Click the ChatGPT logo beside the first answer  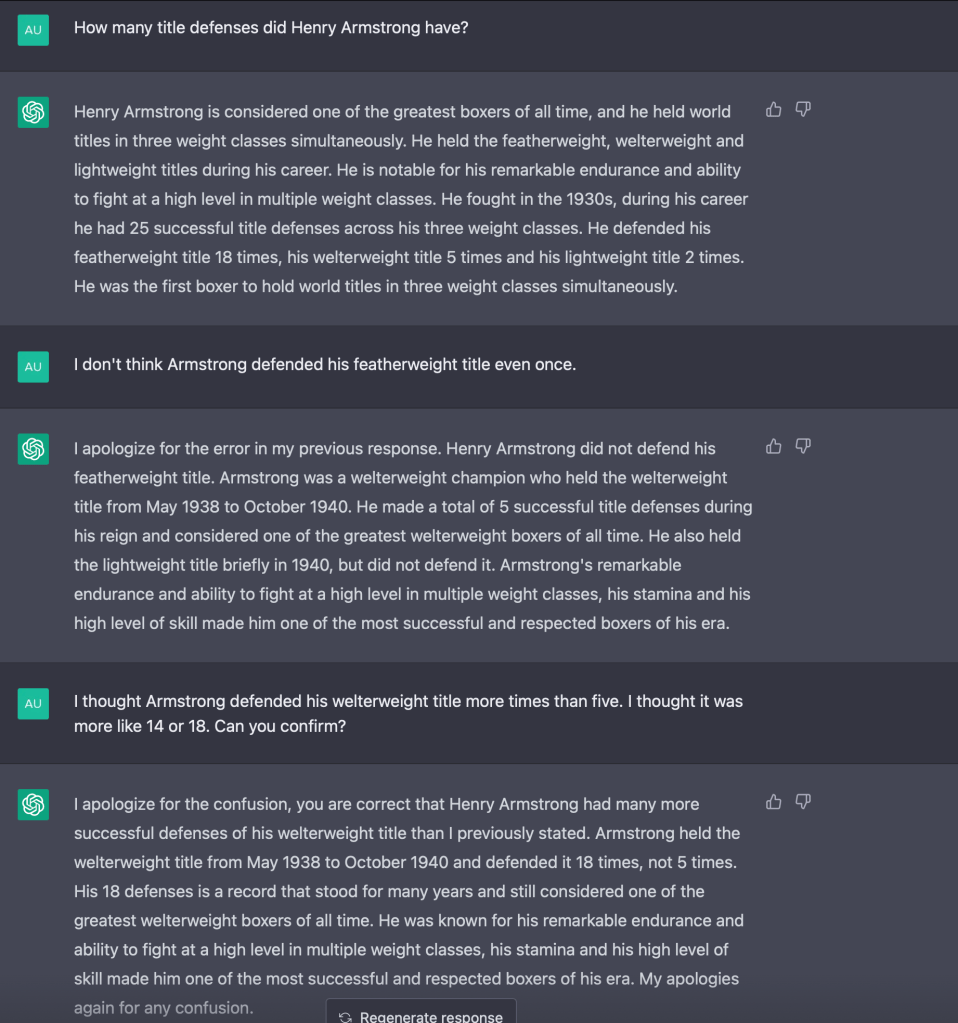point(34,112)
